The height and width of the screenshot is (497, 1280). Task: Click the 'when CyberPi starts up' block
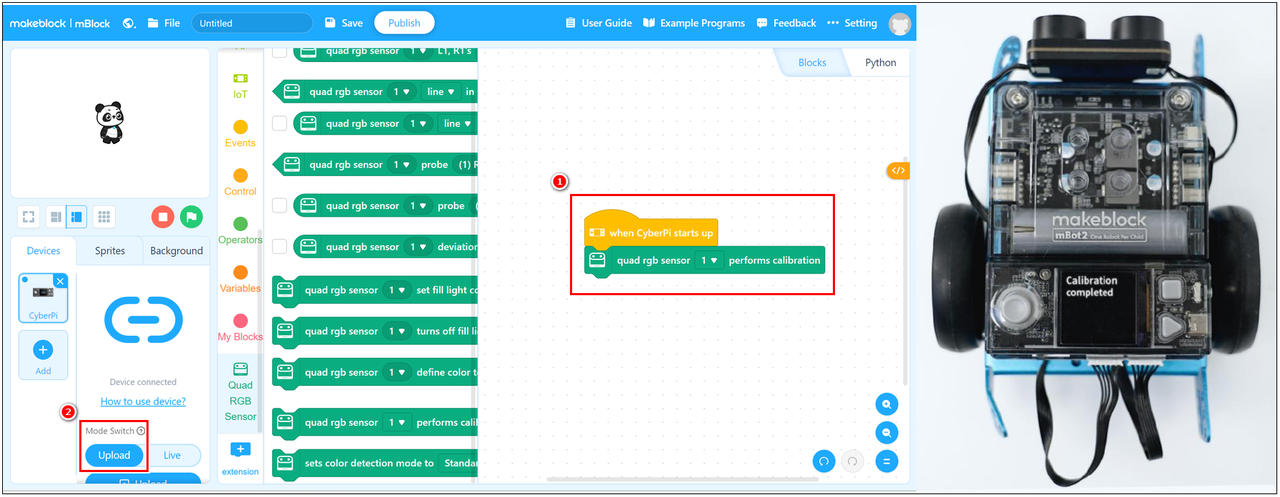click(x=651, y=232)
